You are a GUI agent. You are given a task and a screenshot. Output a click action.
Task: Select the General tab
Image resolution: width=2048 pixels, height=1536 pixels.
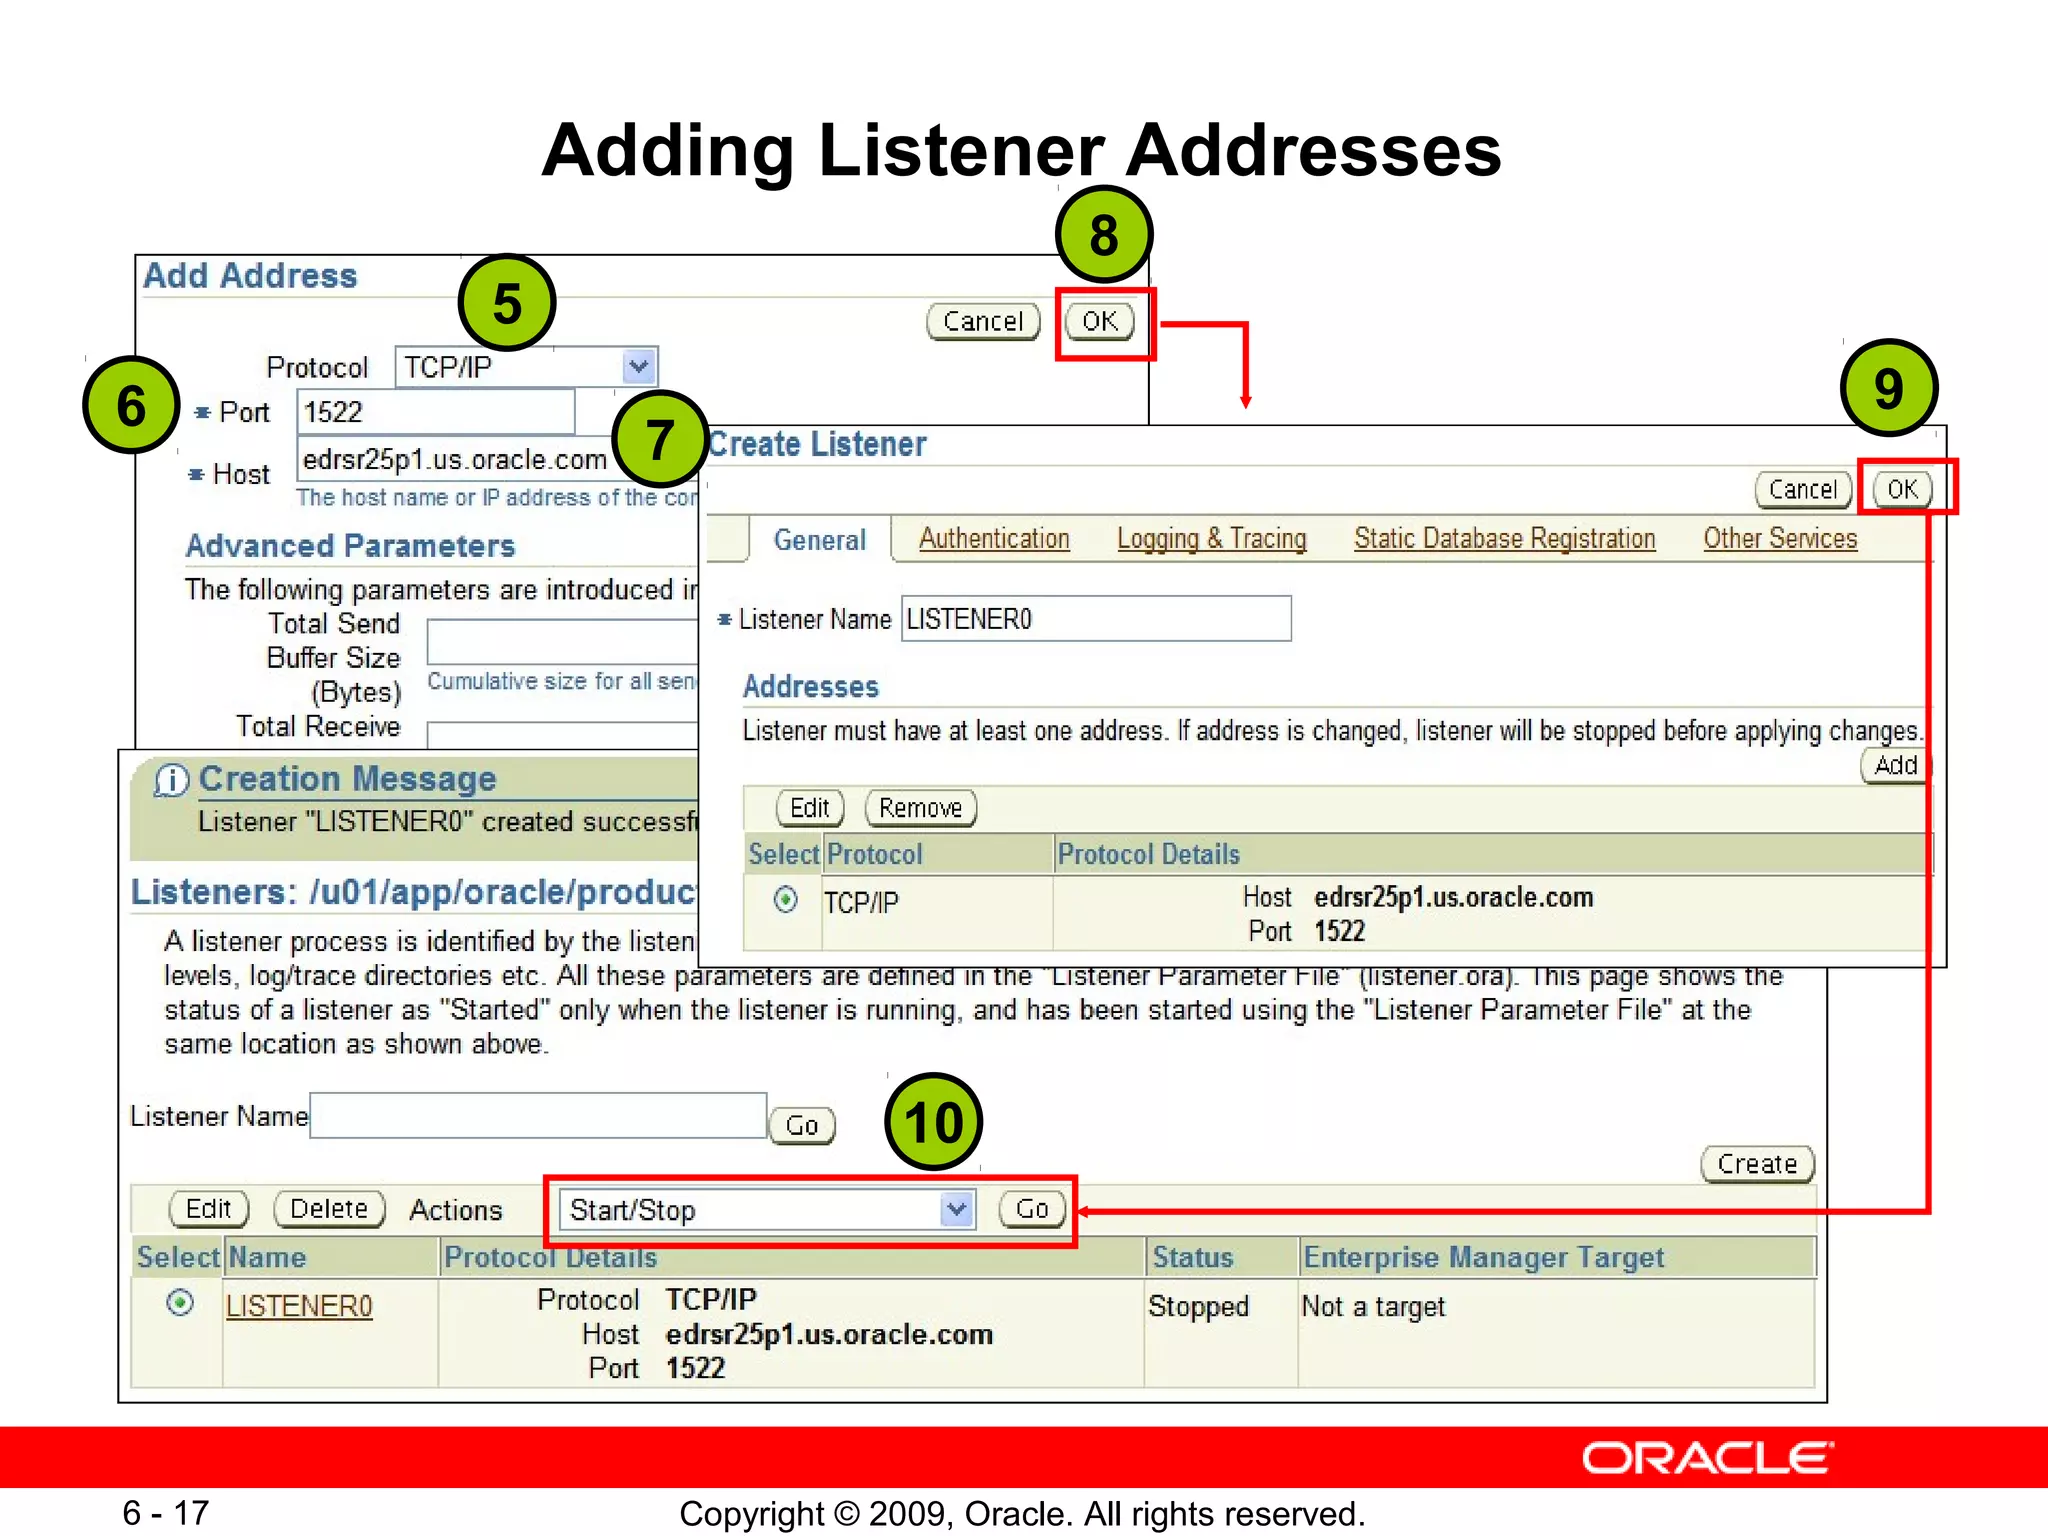[x=820, y=540]
